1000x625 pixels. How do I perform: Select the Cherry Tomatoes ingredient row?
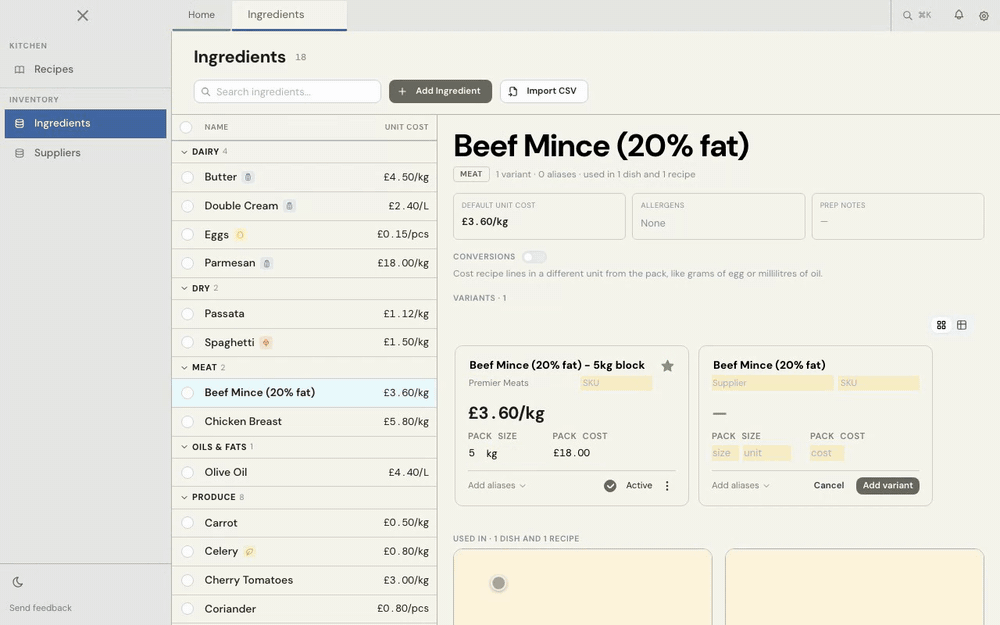click(304, 580)
